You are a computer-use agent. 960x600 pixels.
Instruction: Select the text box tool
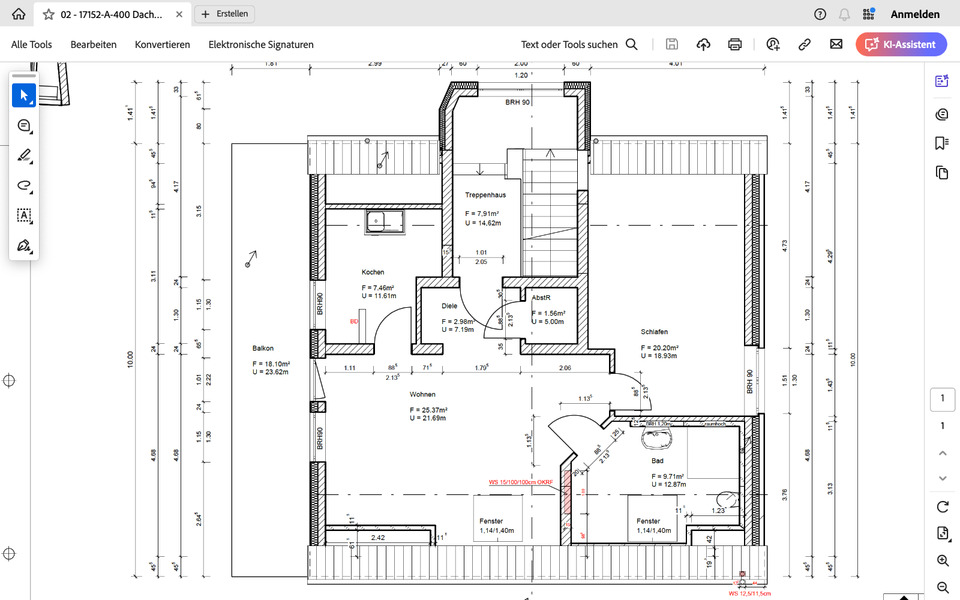(x=24, y=216)
